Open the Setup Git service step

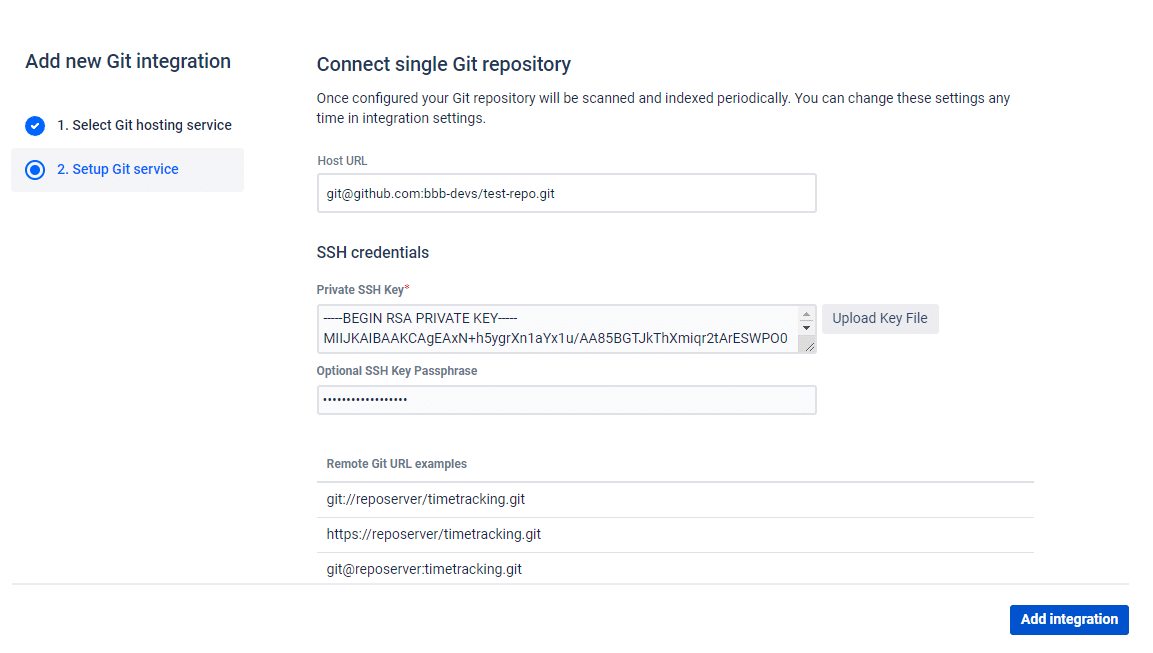(117, 169)
